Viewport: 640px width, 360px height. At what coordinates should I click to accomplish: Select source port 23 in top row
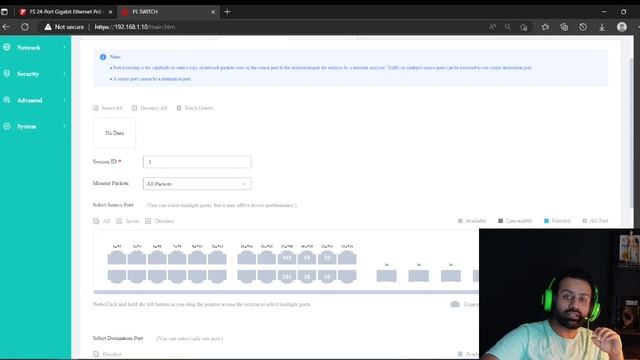347,258
